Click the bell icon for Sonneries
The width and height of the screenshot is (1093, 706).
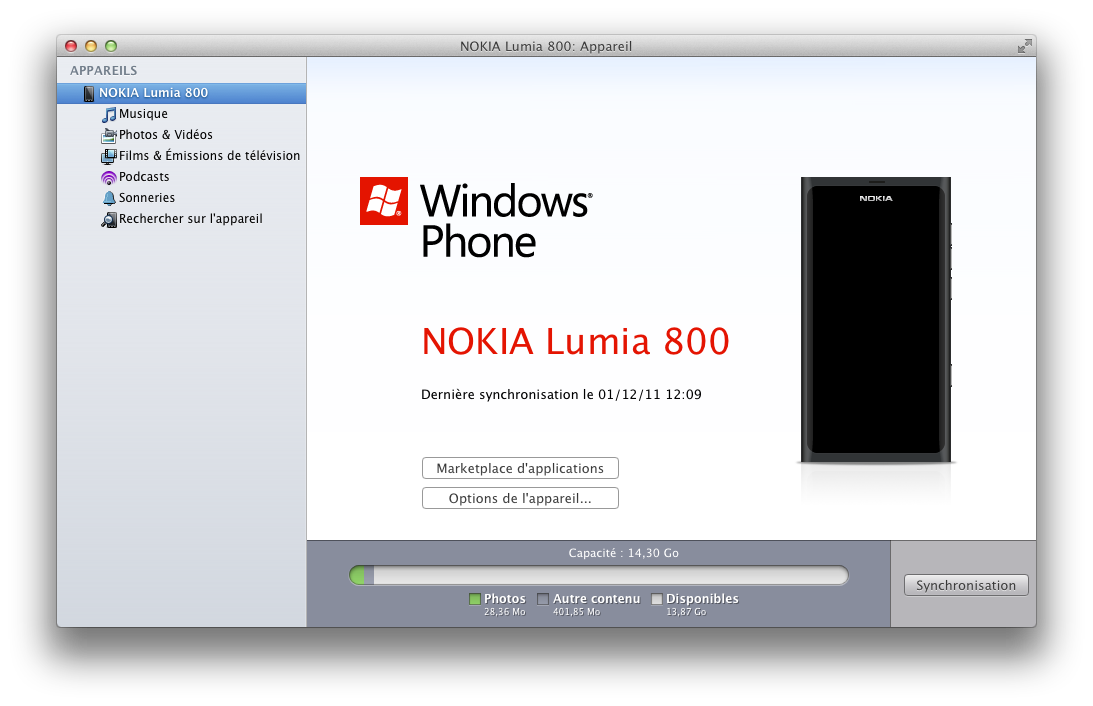(109, 198)
